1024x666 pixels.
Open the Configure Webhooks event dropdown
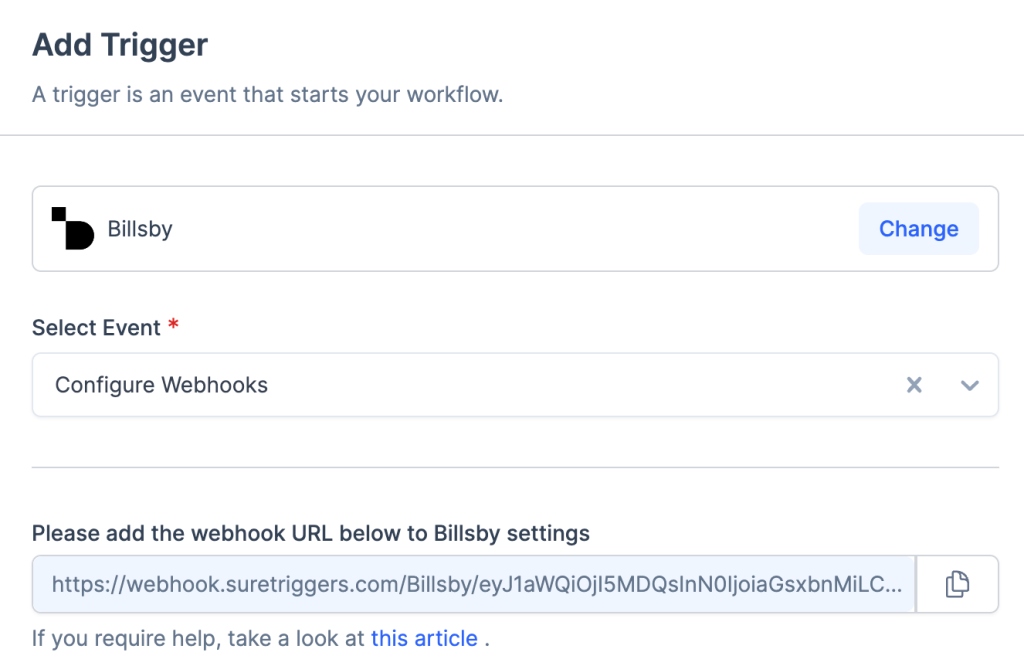point(161,385)
